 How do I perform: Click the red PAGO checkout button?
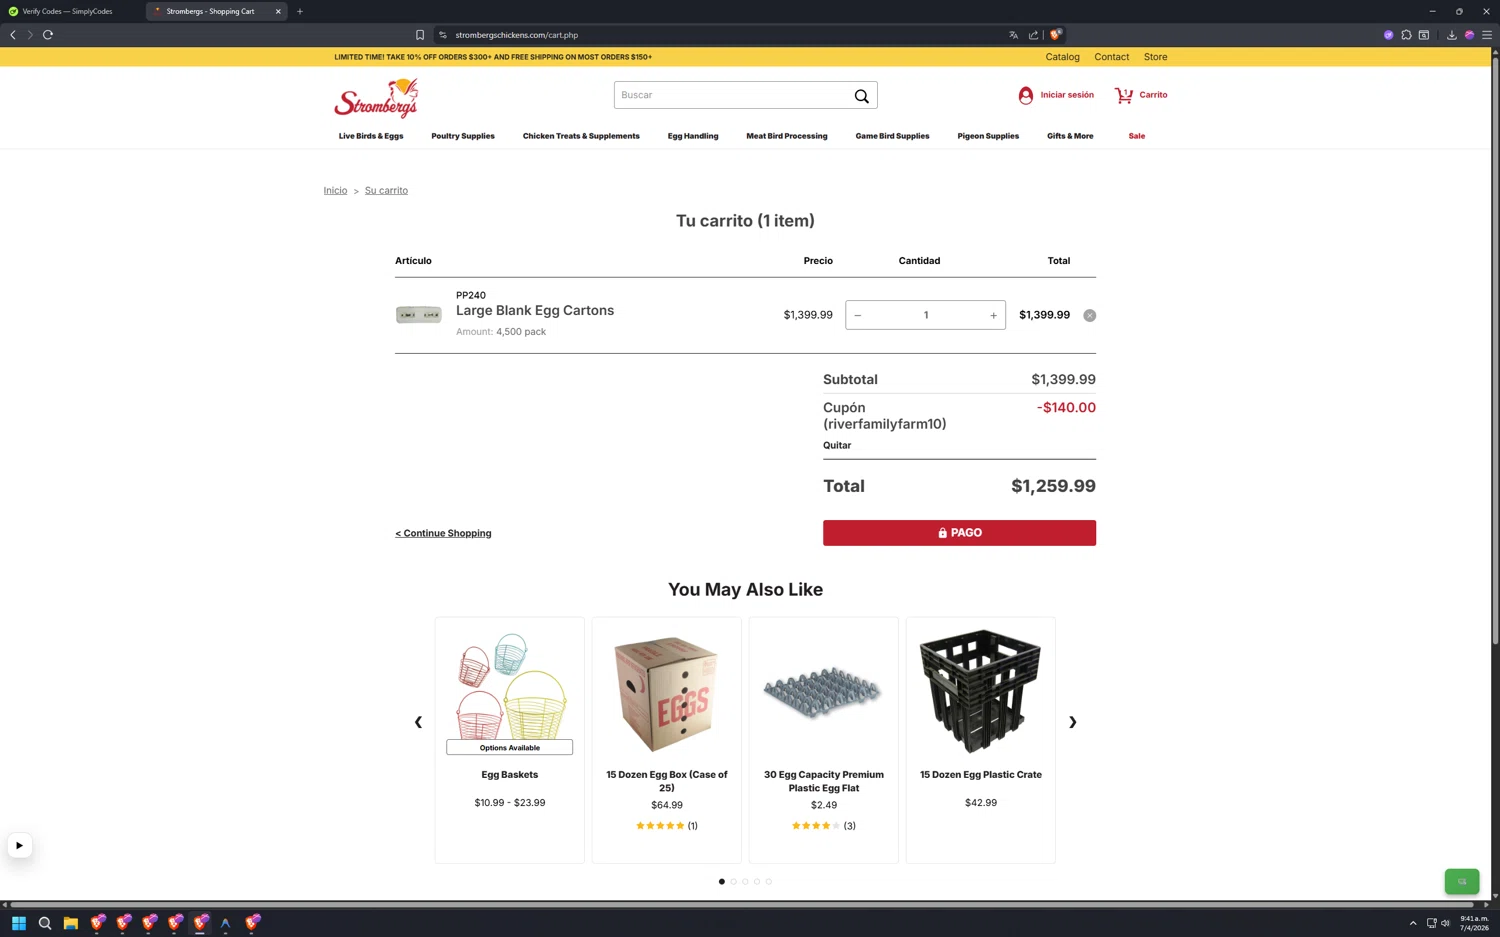959,533
